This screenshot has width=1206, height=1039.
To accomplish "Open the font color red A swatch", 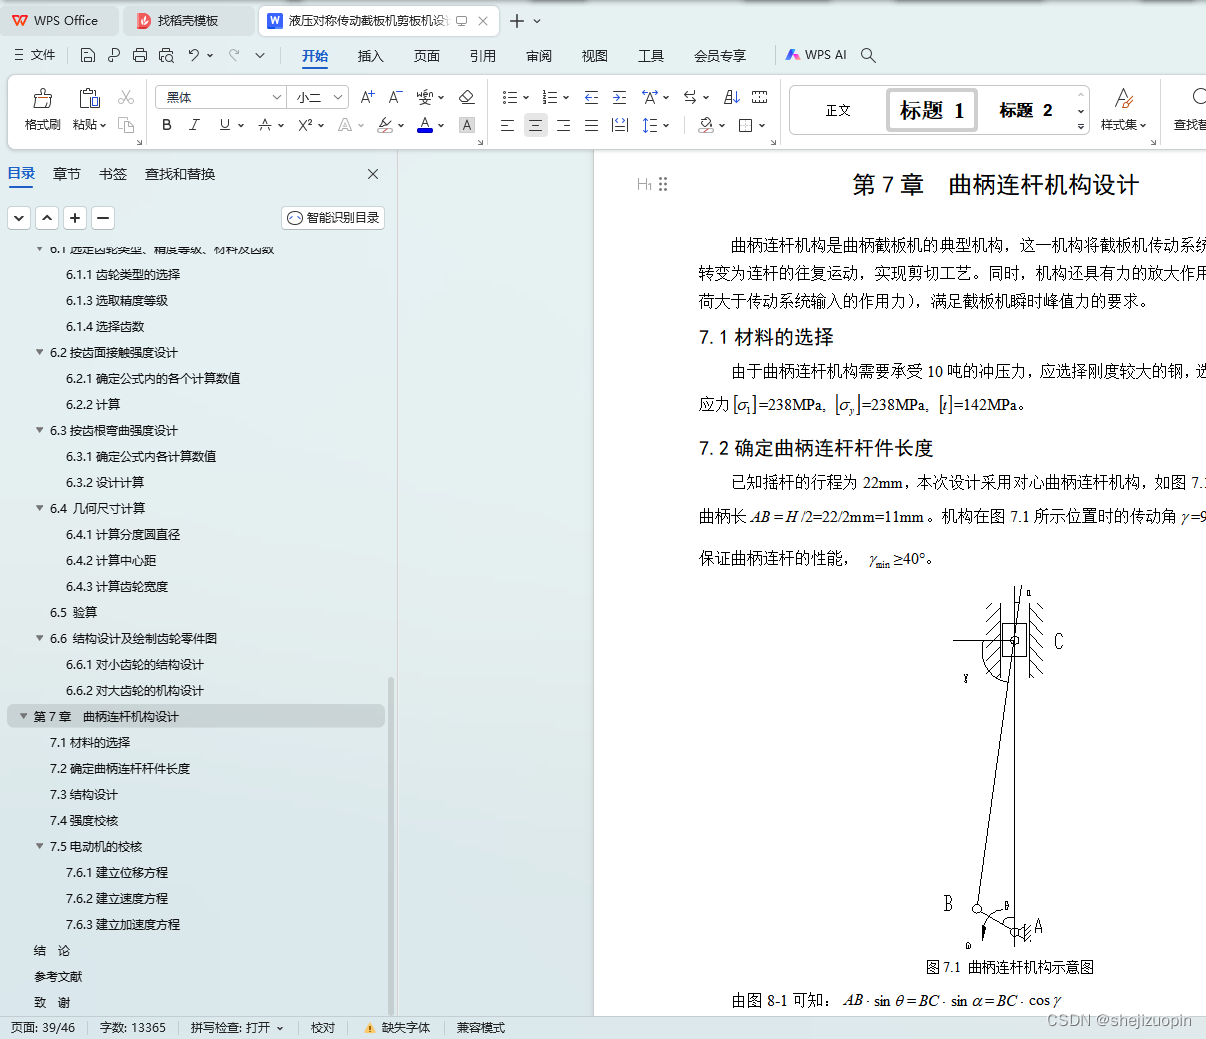I will click(x=425, y=125).
